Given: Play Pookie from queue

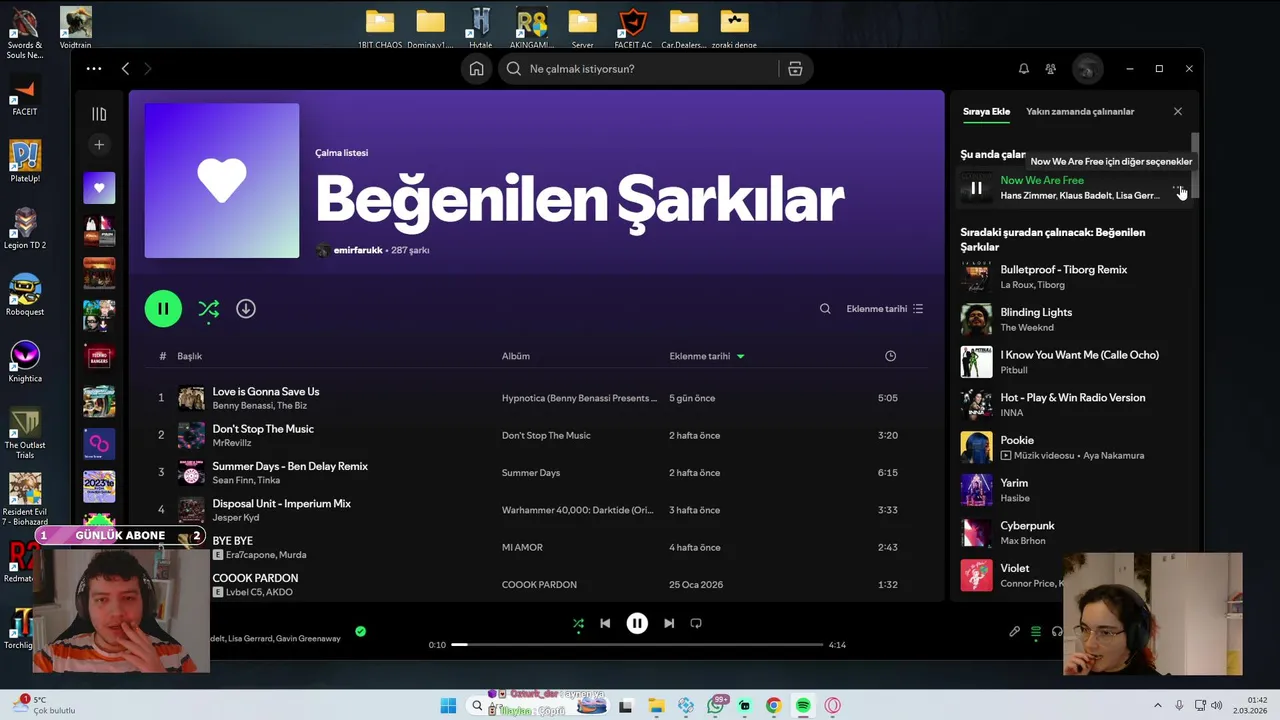Looking at the screenshot, I should pyautogui.click(x=1075, y=447).
